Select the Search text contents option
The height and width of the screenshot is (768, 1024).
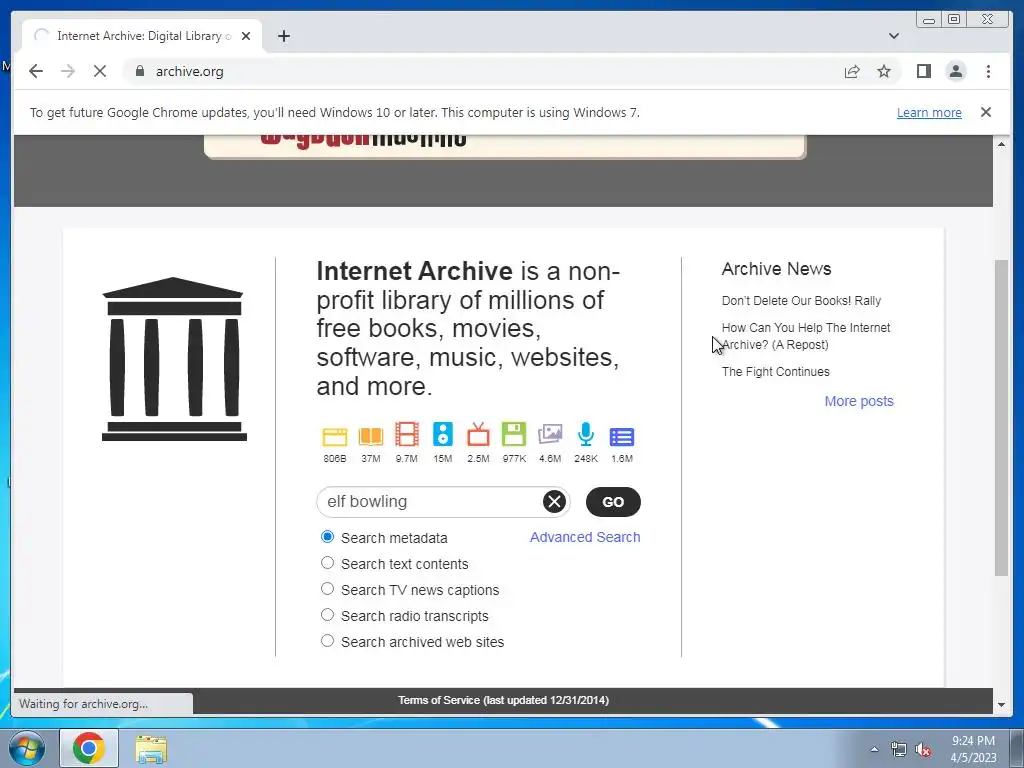327,563
